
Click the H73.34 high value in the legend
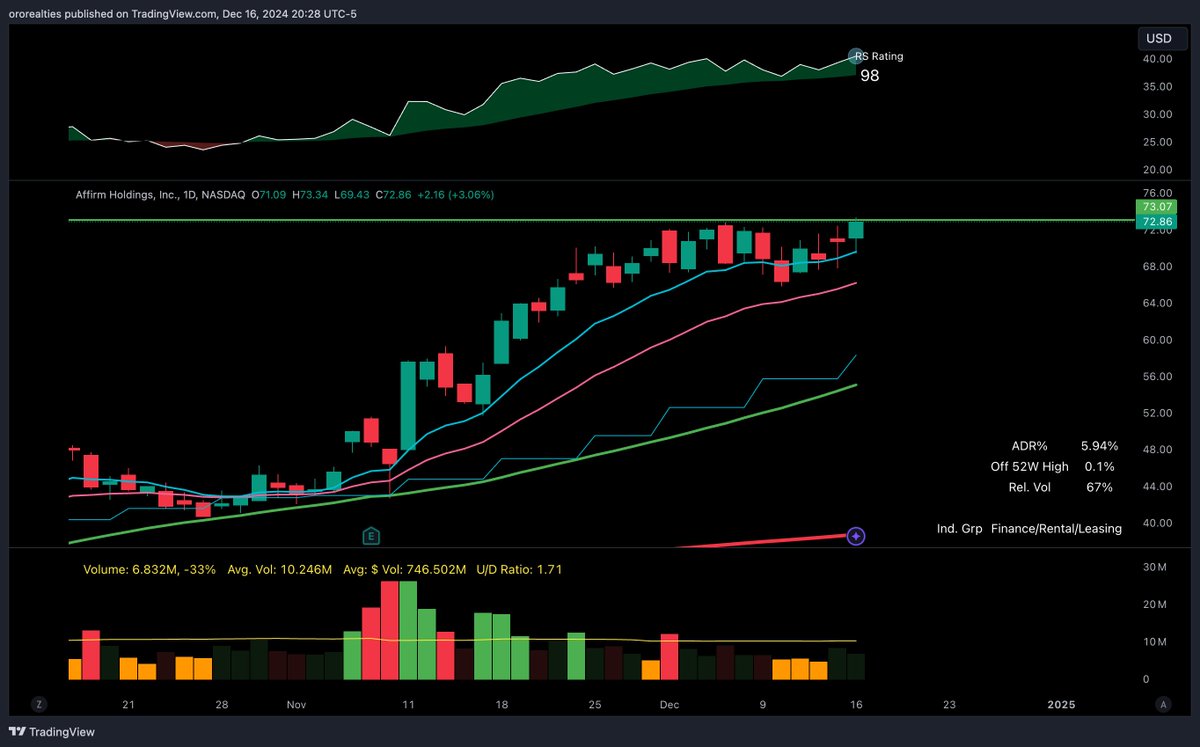312,195
